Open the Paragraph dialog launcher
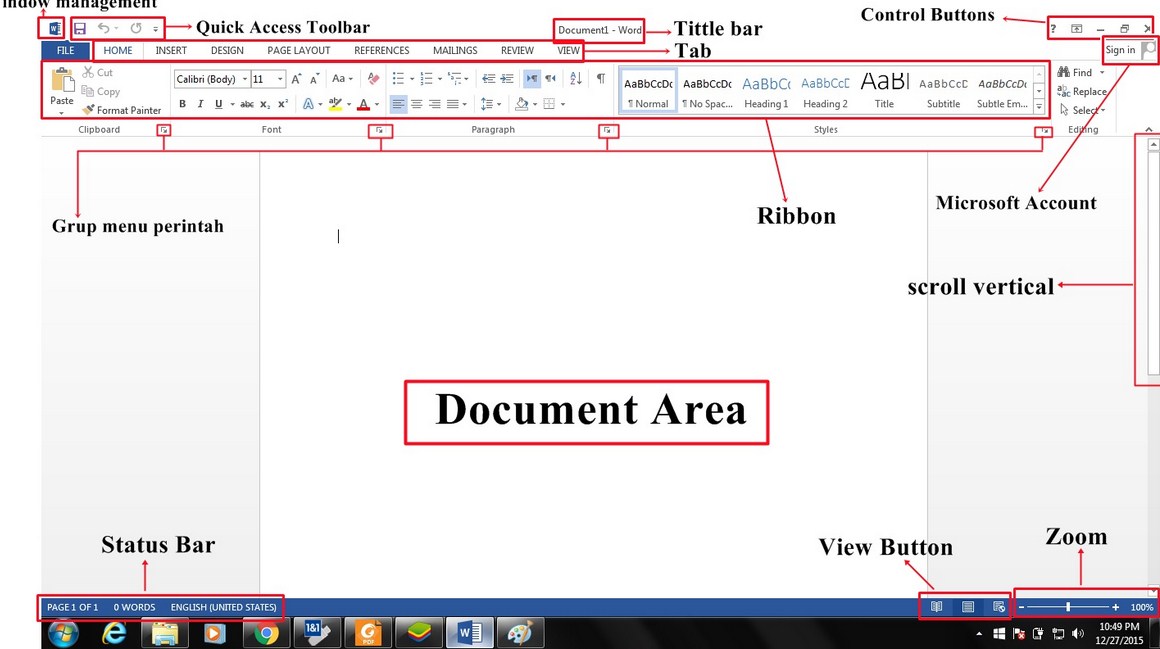The height and width of the screenshot is (649, 1160). pyautogui.click(x=607, y=130)
